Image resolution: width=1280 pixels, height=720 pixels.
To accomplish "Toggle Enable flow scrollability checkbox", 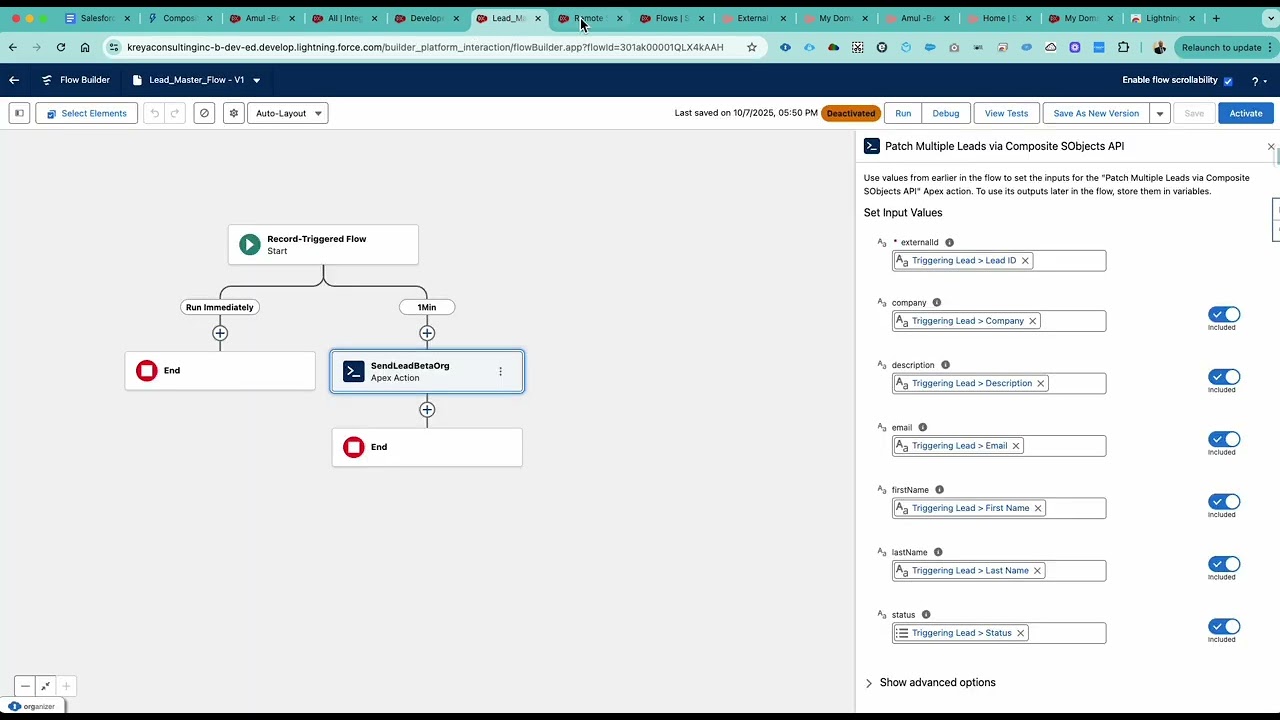I will 1228,81.
